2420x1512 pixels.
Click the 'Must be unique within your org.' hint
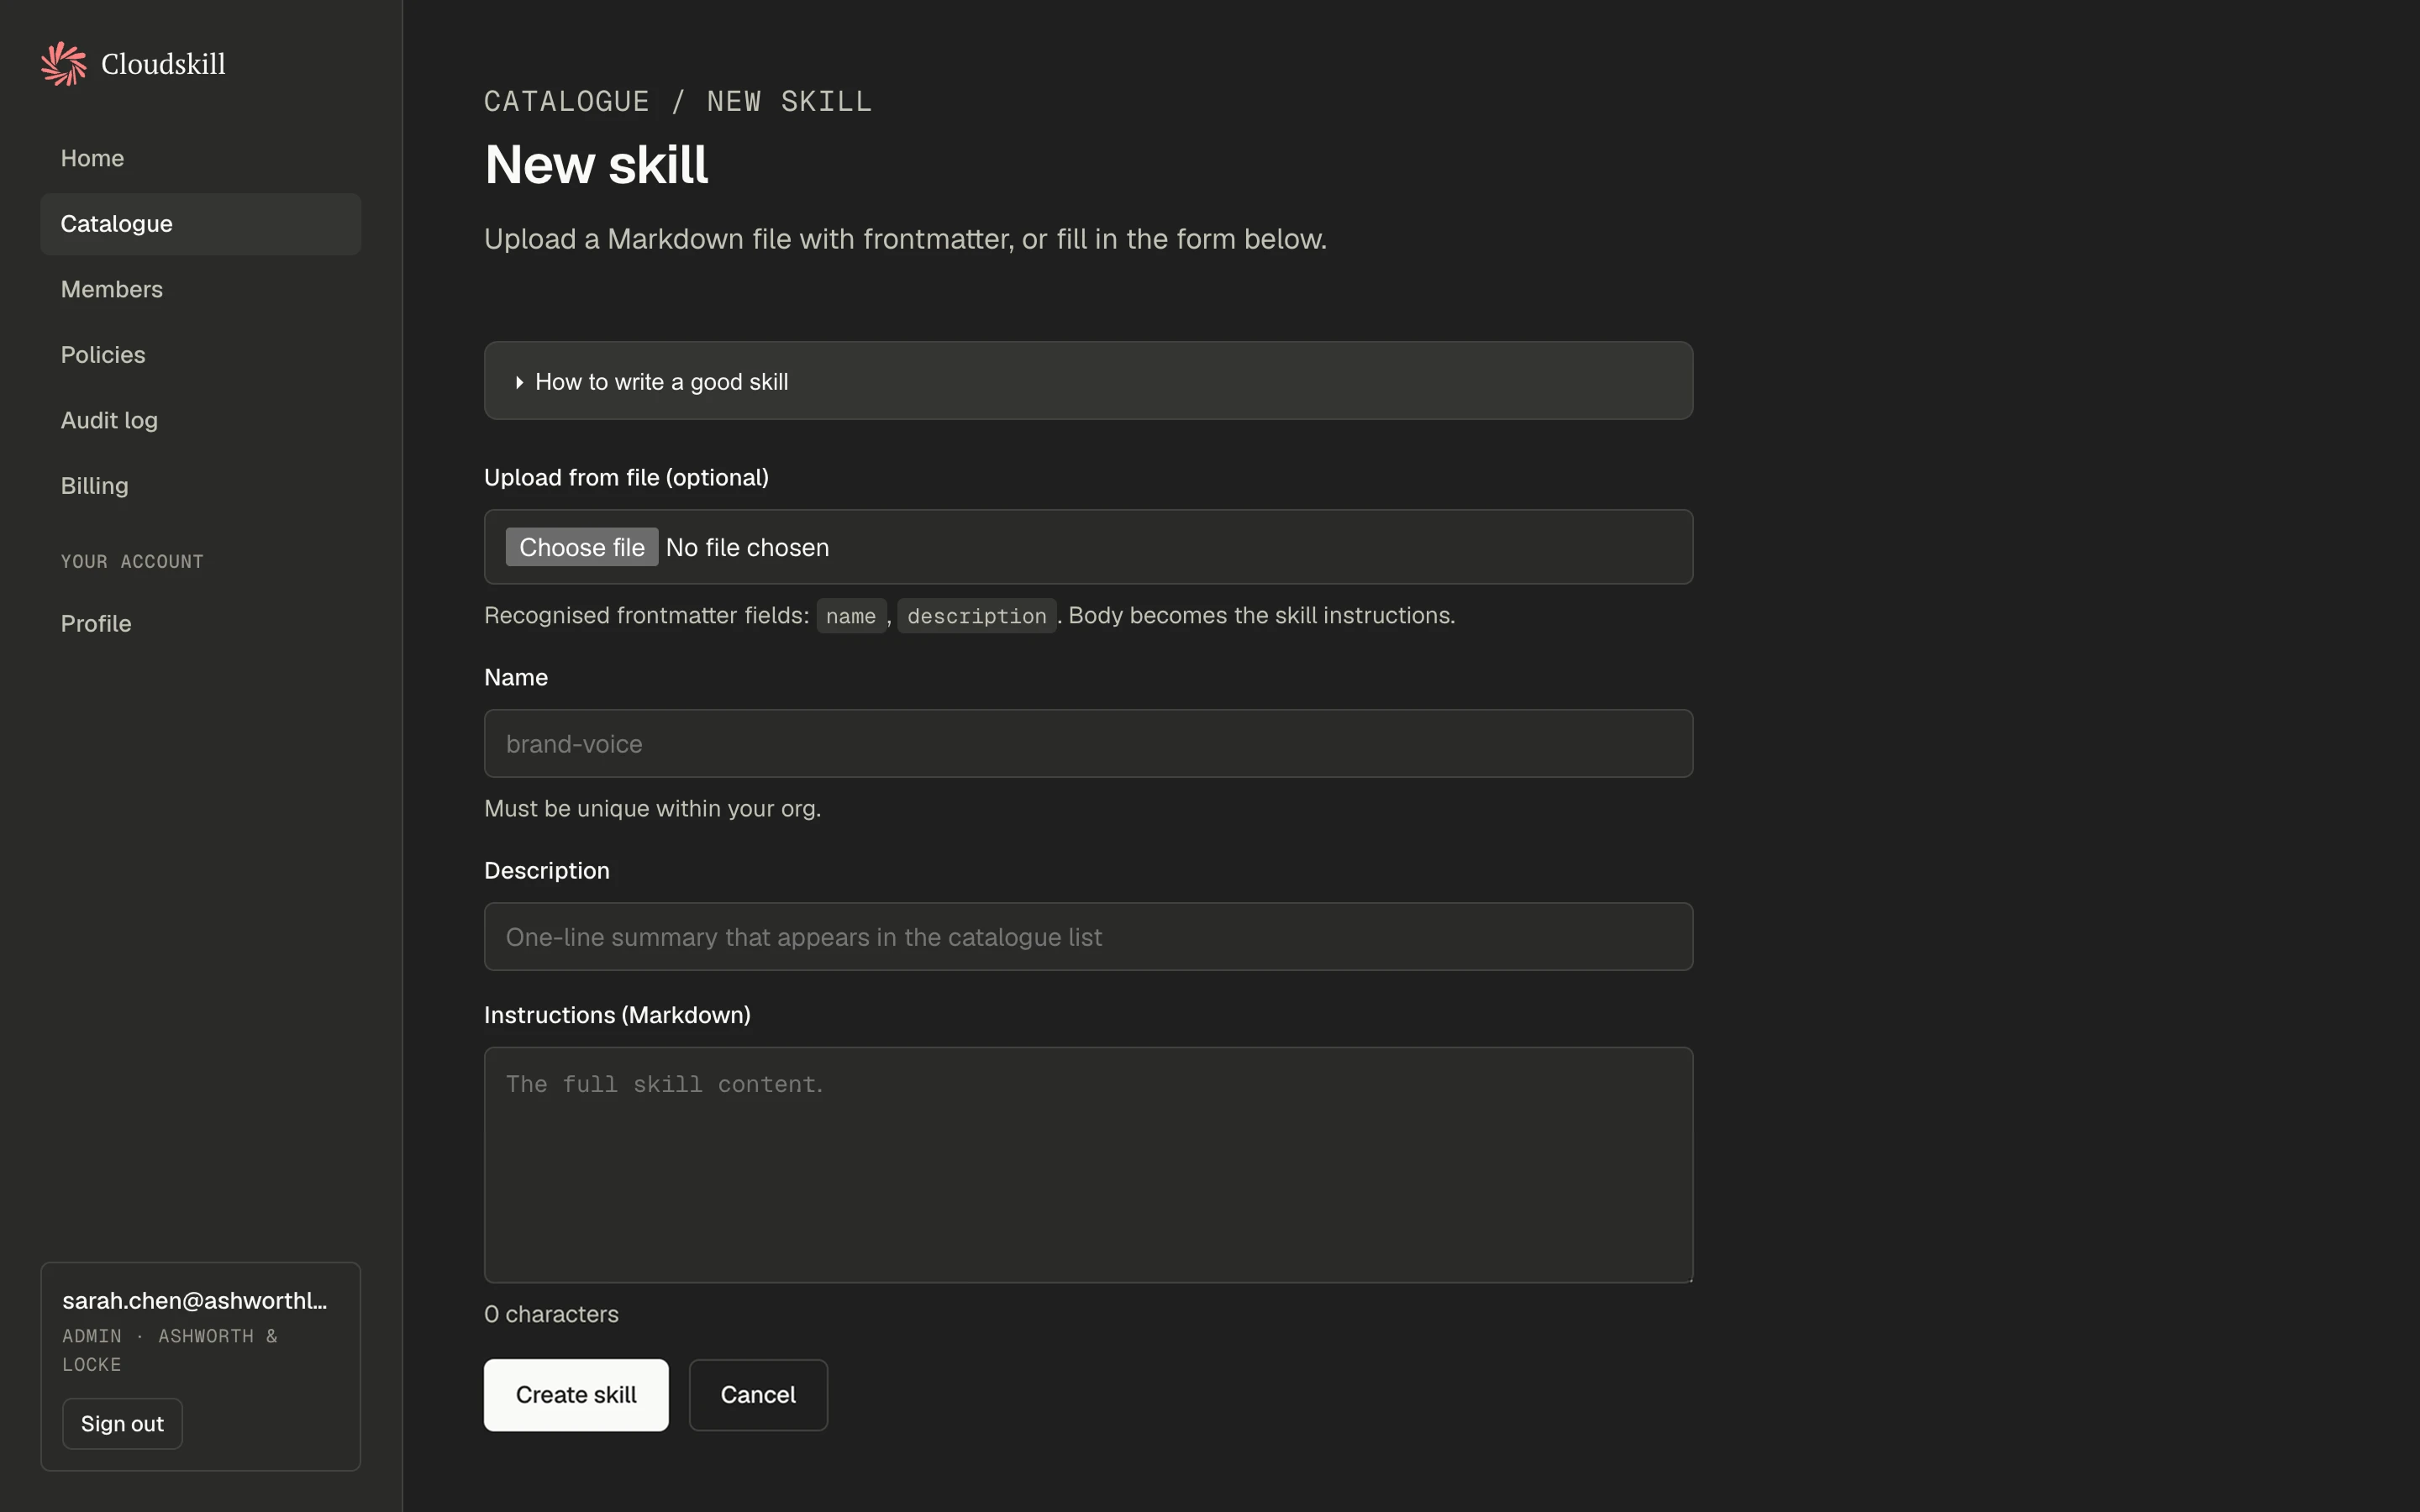click(652, 808)
